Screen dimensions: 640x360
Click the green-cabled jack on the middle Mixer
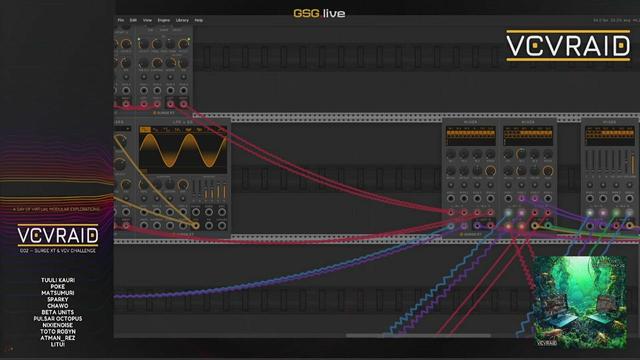(x=548, y=225)
